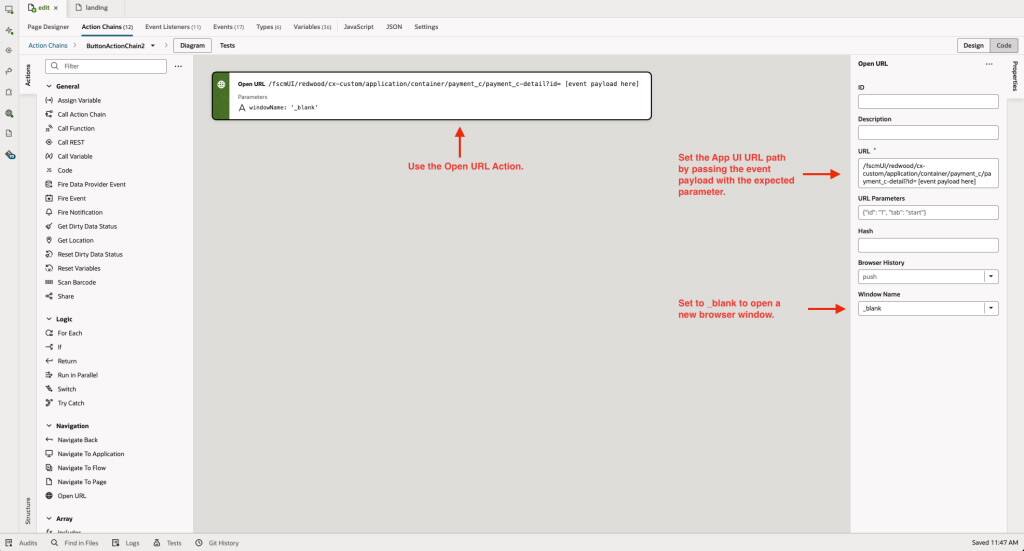Click the Reset Dirty Data Status icon
The height and width of the screenshot is (551, 1024).
click(49, 255)
